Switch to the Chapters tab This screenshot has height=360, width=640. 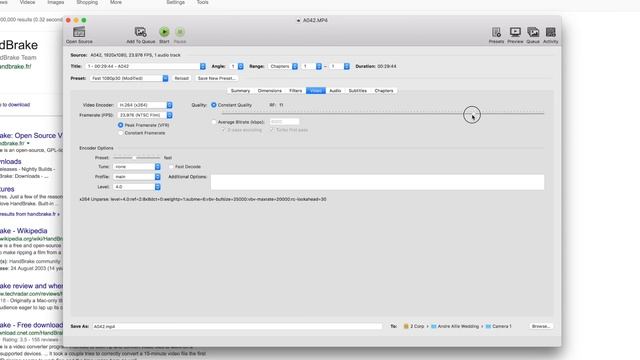(384, 91)
